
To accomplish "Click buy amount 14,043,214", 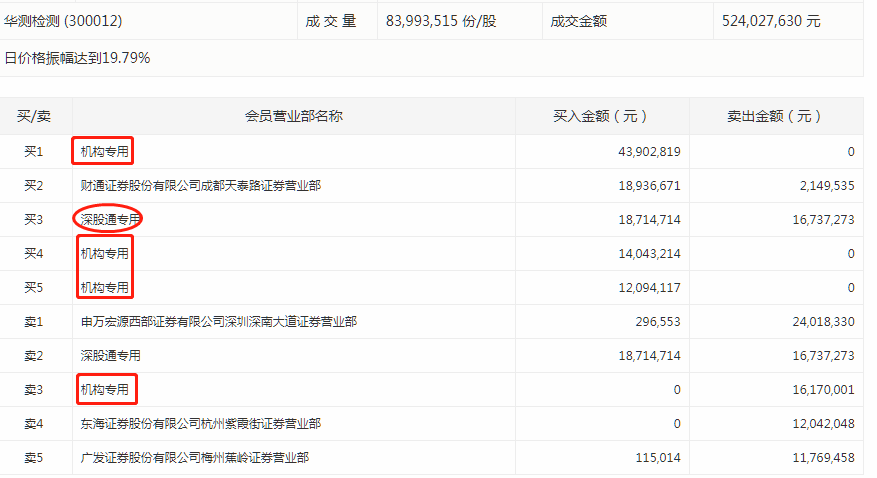I will point(649,254).
